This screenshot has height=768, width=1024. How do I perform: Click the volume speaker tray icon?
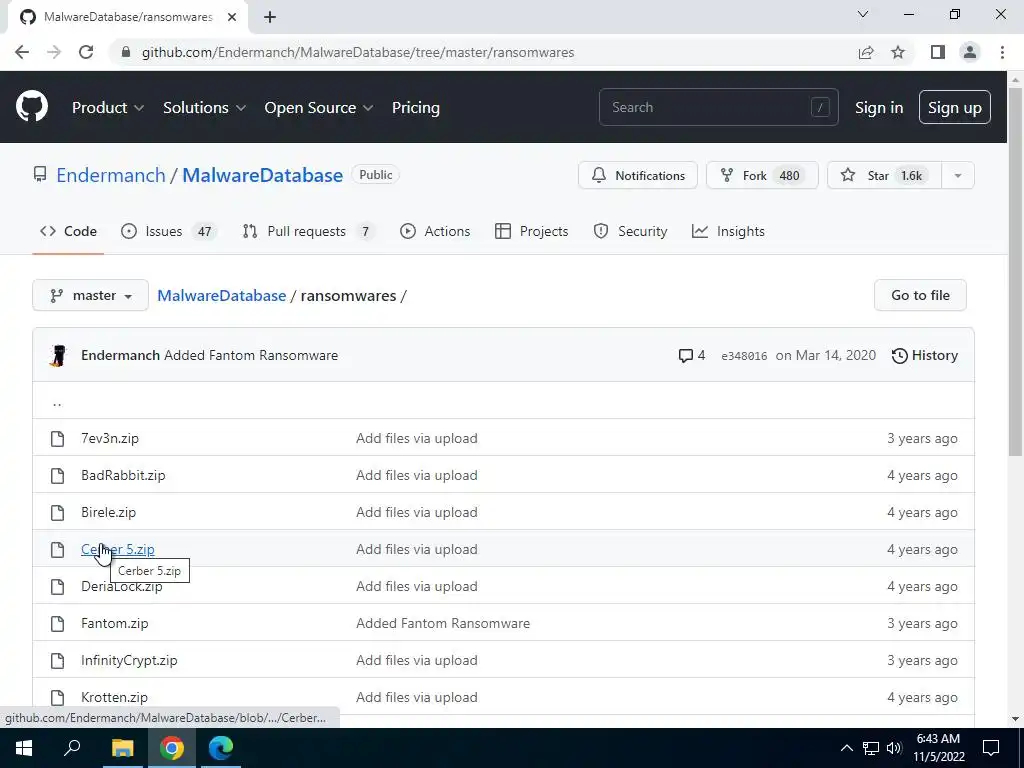point(894,748)
